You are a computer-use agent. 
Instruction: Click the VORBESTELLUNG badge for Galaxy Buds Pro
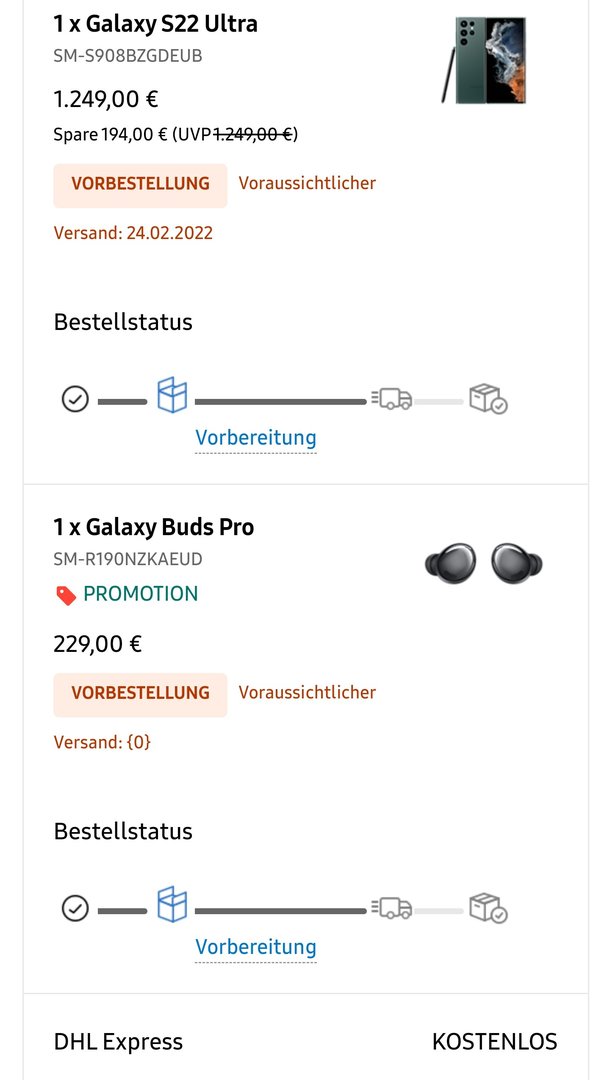(x=140, y=694)
